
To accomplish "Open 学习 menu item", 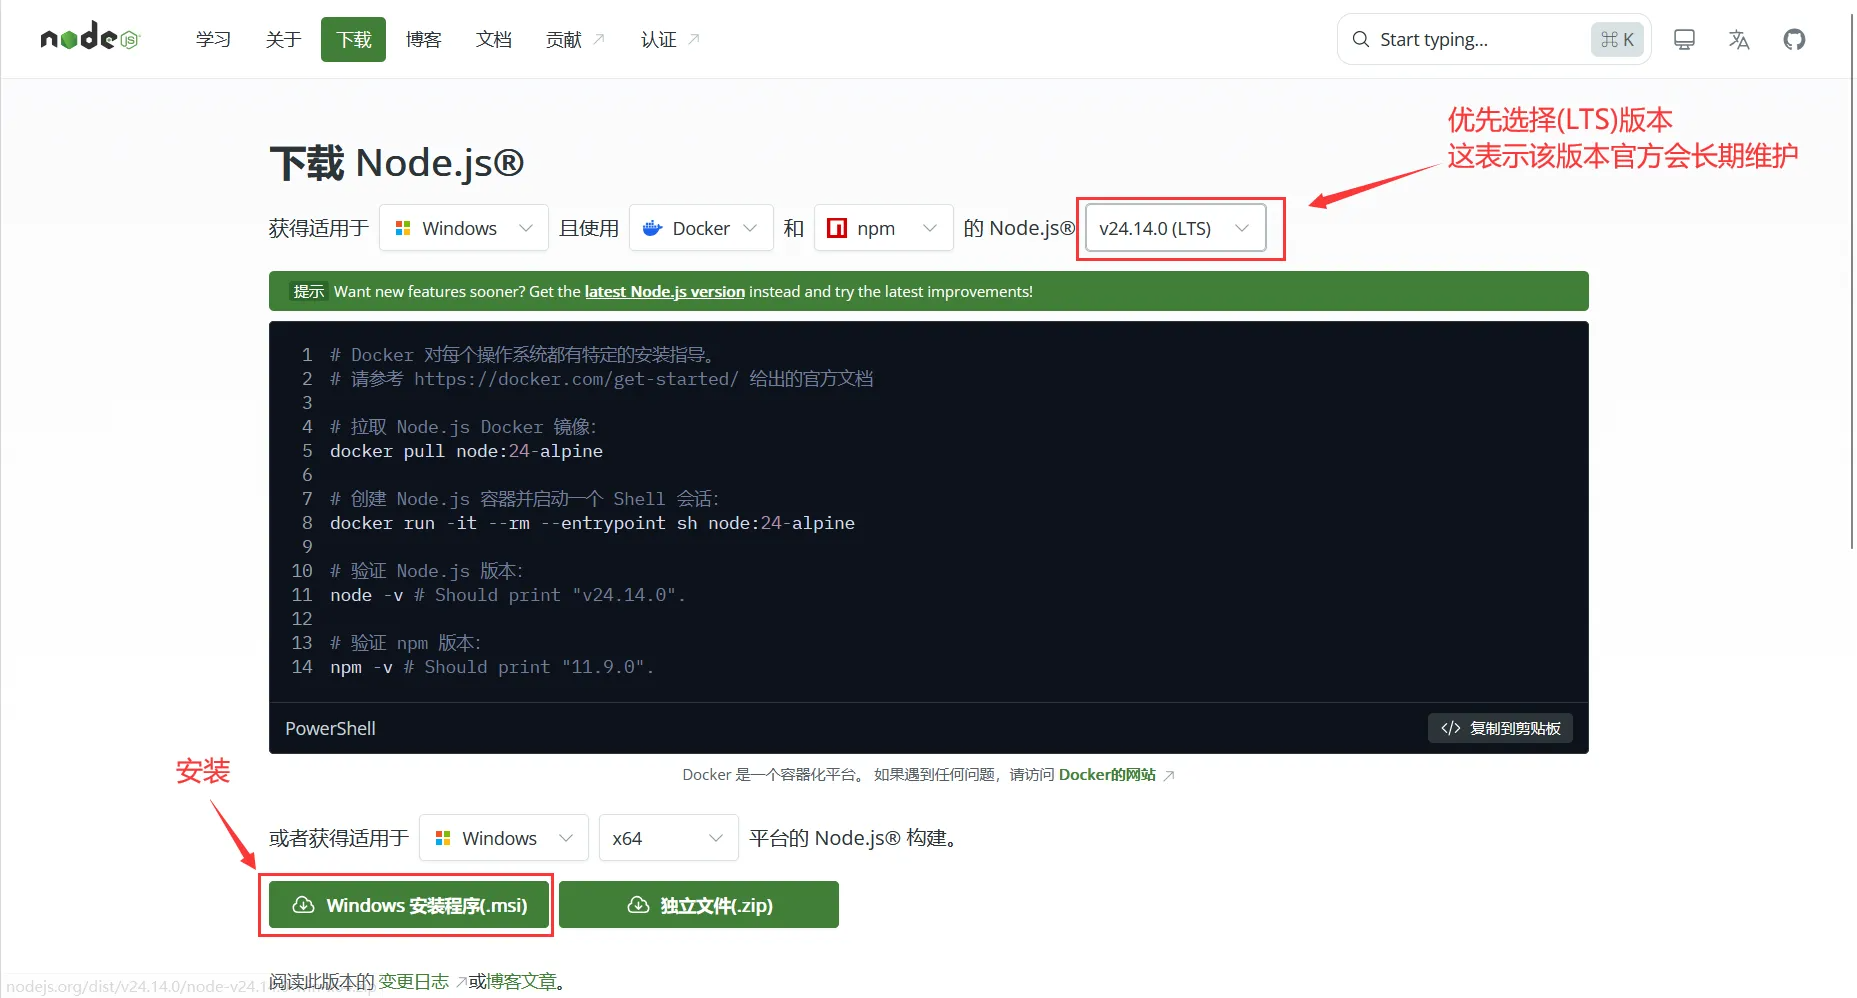I will (213, 39).
